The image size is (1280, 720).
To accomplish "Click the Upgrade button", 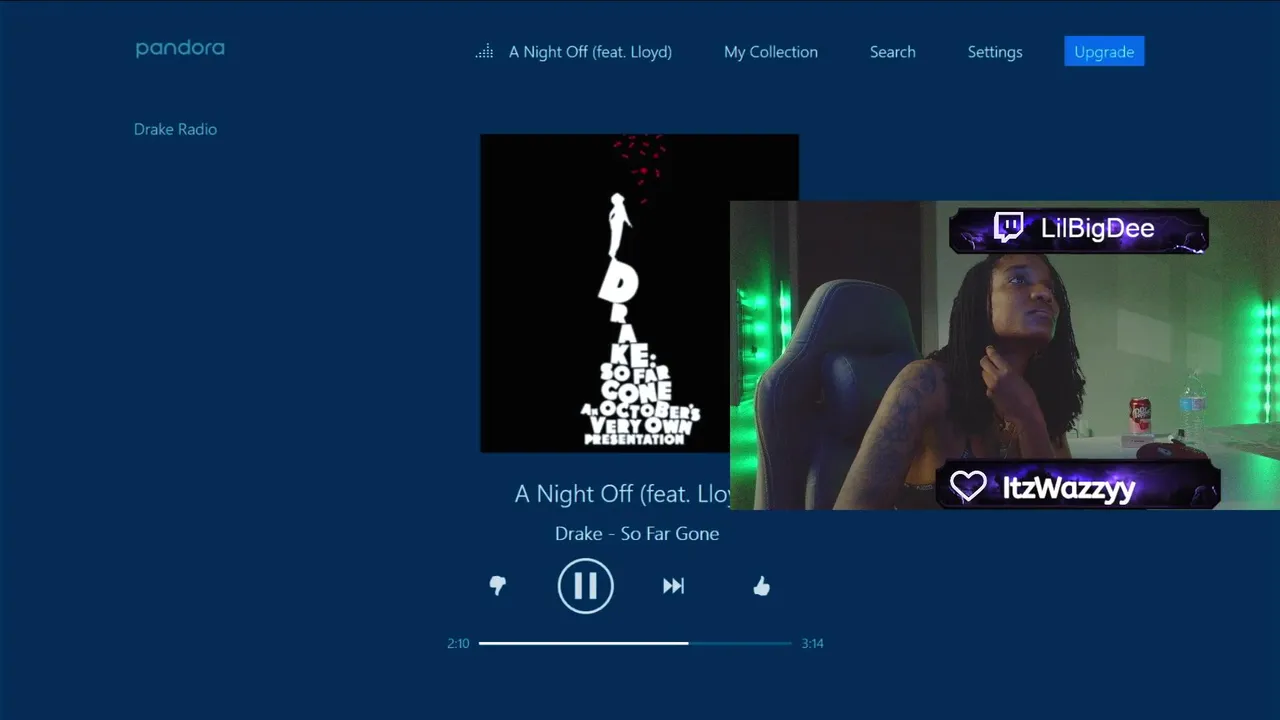I will [1104, 52].
